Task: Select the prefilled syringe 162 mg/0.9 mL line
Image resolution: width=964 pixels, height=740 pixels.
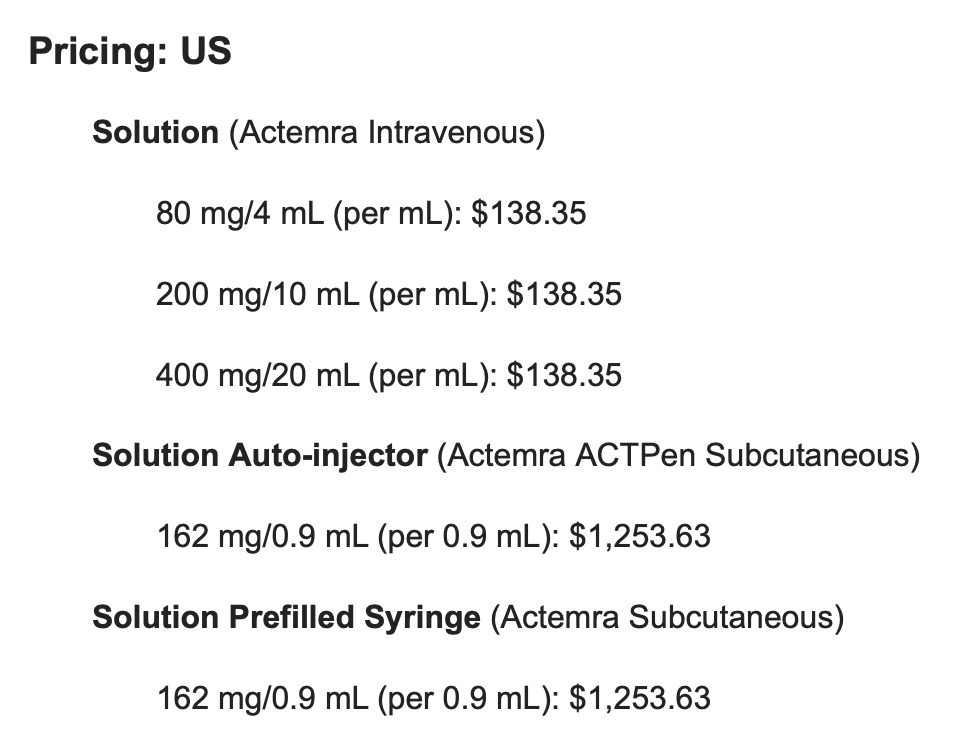Action: pos(433,698)
